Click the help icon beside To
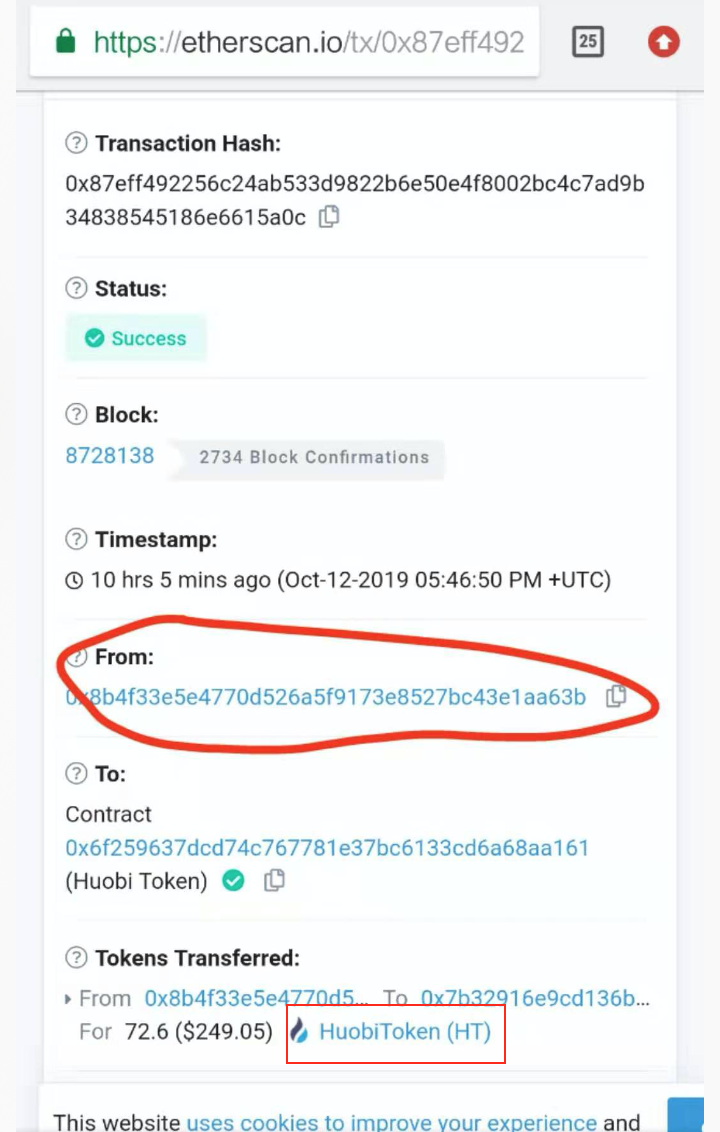The image size is (720, 1132). [76, 773]
